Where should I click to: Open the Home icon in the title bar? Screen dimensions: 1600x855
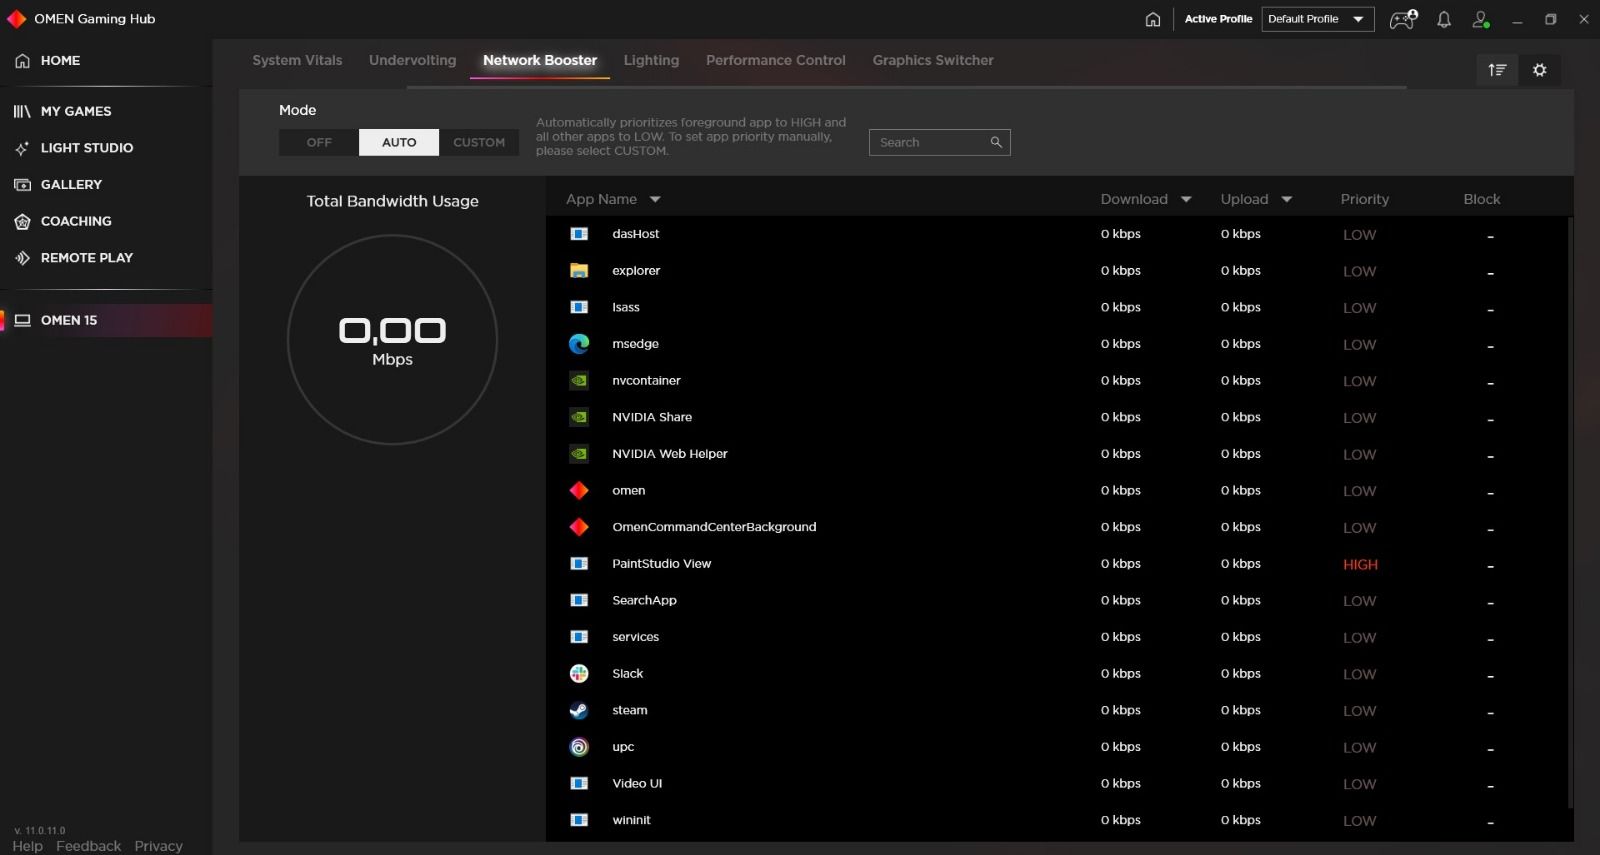point(1153,19)
